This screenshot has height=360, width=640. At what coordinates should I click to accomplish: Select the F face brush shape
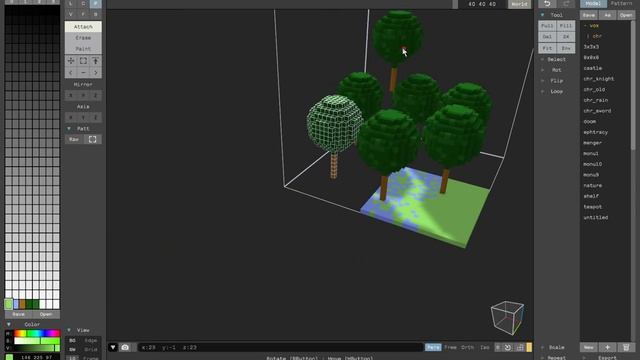point(83,14)
